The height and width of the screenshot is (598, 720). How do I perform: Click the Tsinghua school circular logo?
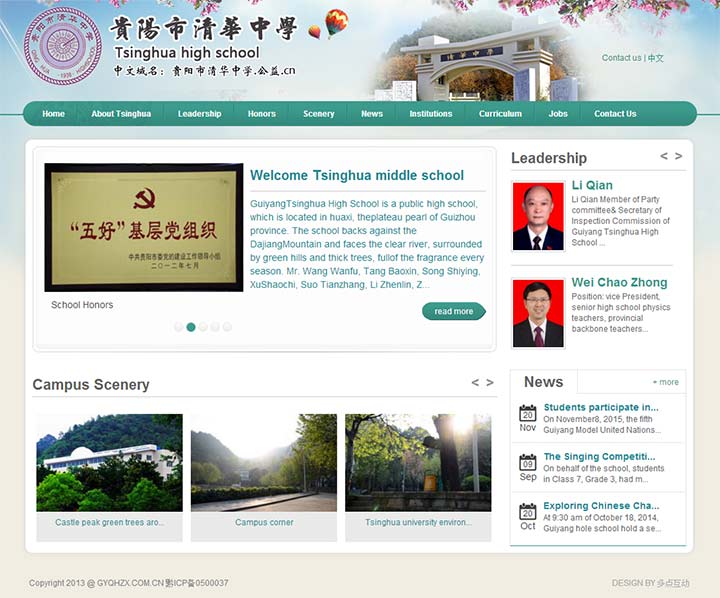click(x=62, y=45)
